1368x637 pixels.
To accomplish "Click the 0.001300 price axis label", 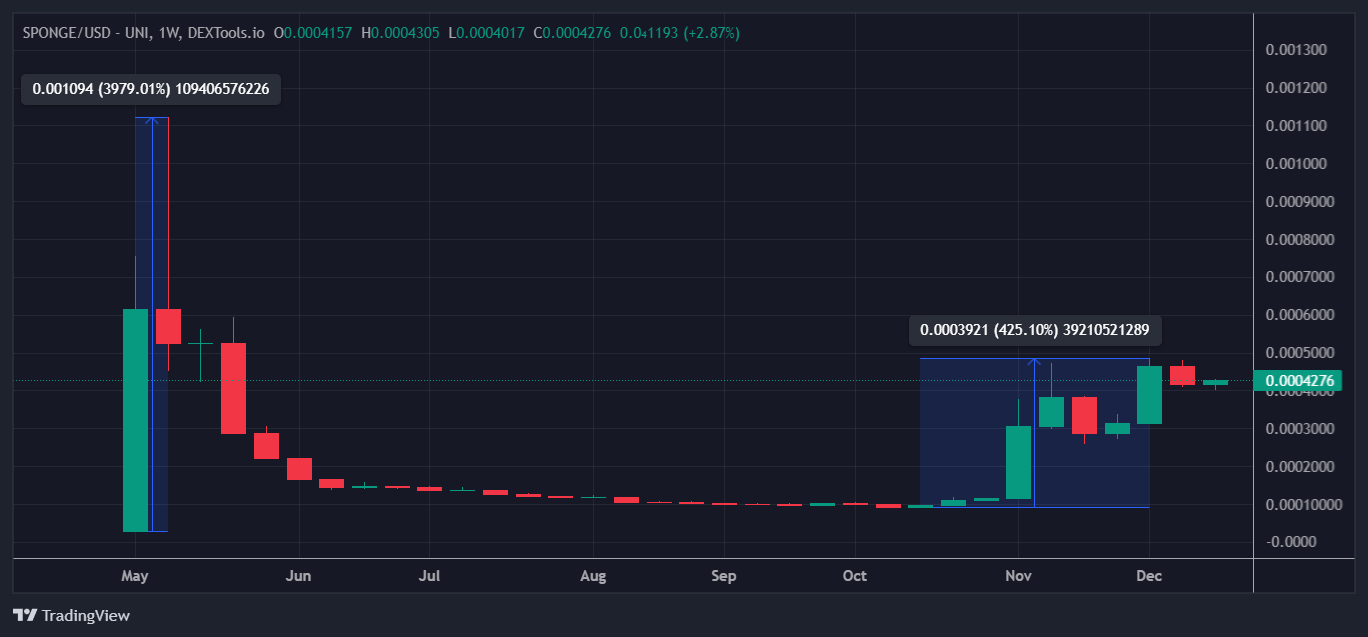I will [x=1295, y=50].
